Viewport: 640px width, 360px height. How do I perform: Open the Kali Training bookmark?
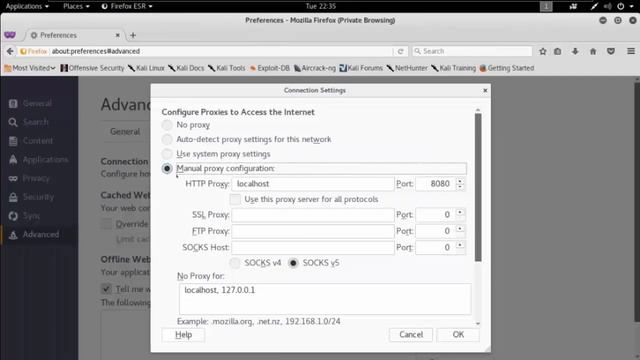(x=453, y=68)
